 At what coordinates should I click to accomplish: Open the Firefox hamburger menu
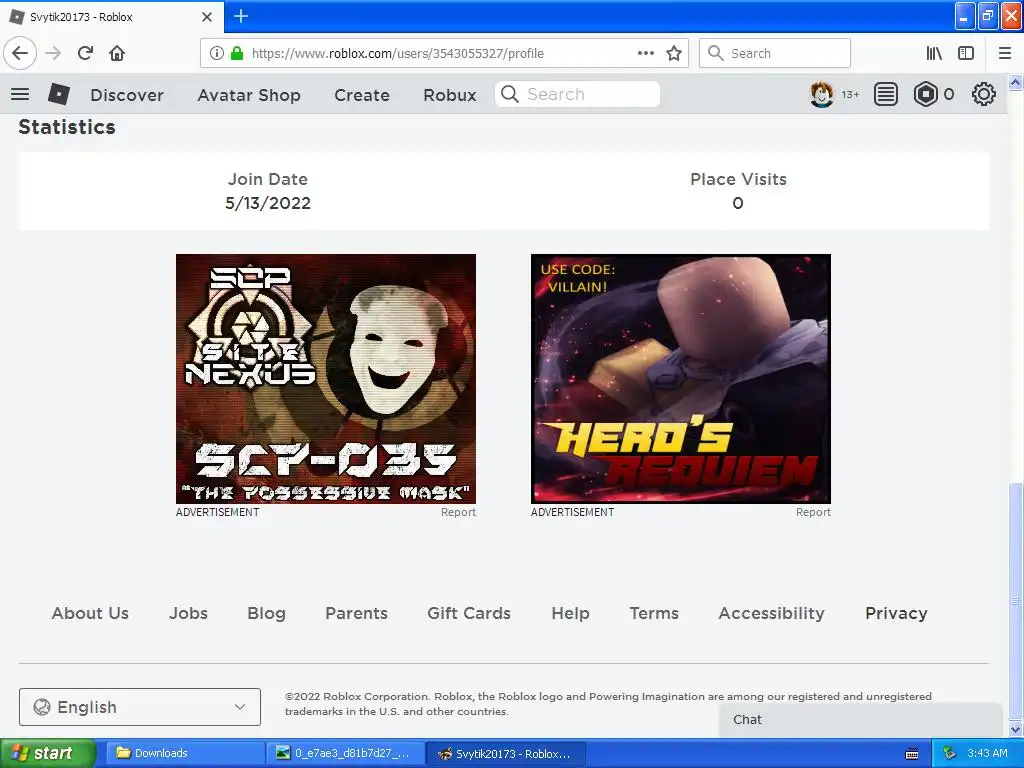(x=1005, y=53)
